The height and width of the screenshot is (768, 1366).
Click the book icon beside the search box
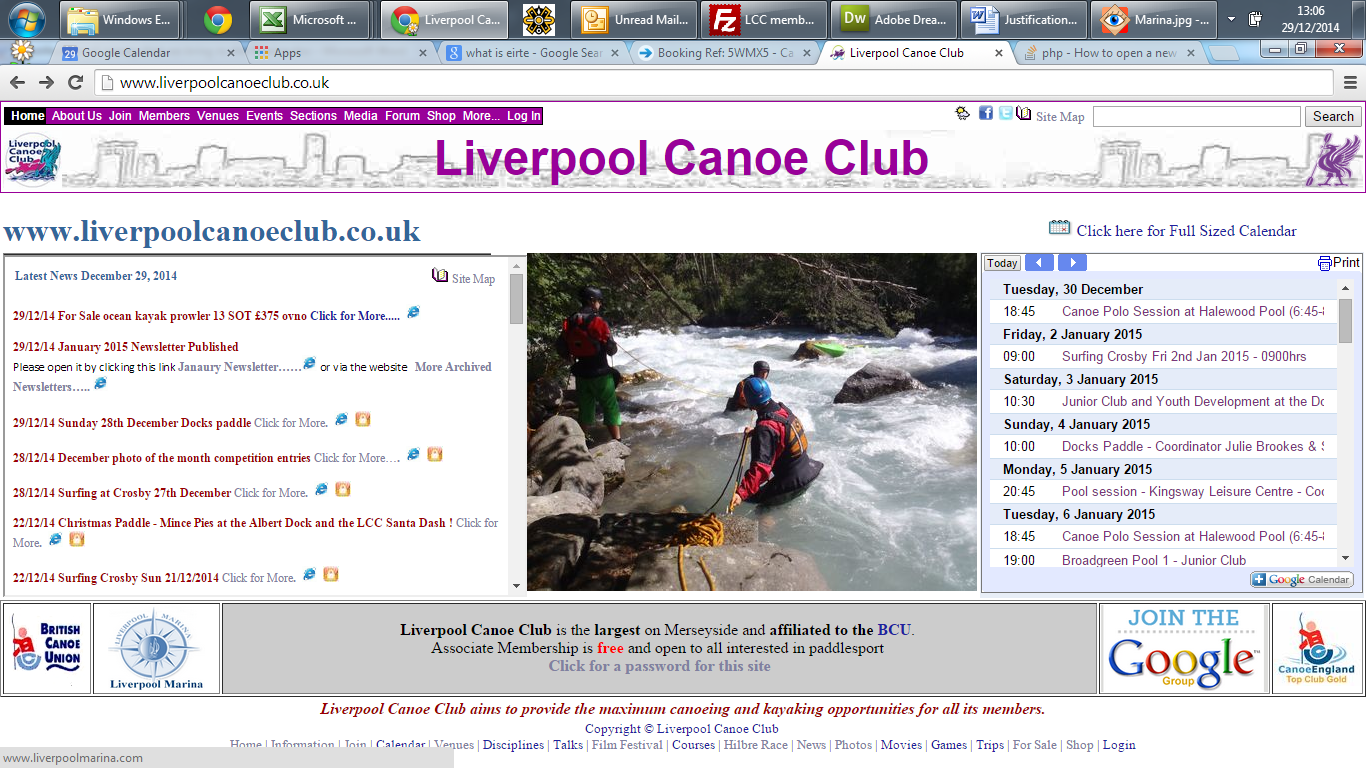(1023, 113)
